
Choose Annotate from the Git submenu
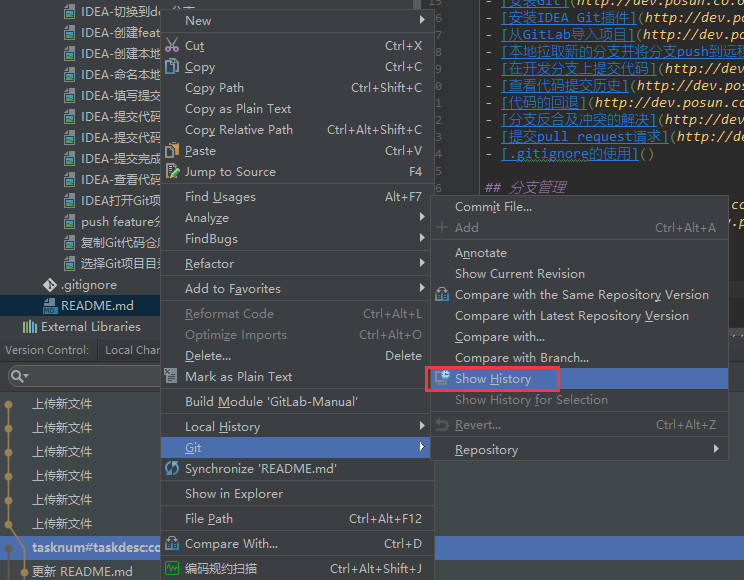pyautogui.click(x=481, y=253)
